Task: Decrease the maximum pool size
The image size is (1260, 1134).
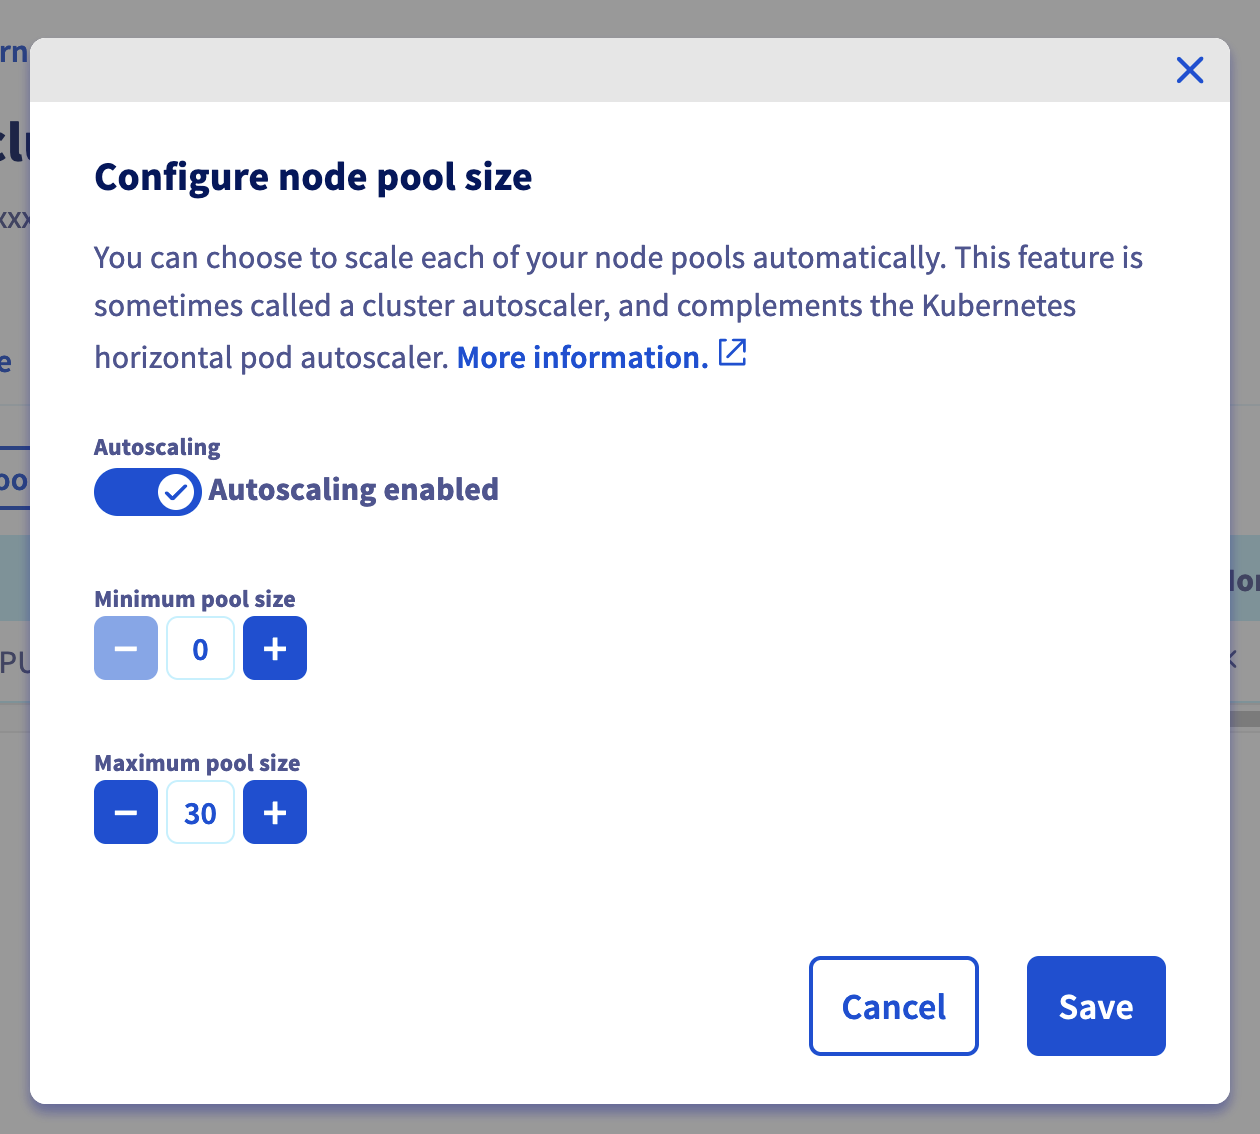Action: pyautogui.click(x=126, y=812)
